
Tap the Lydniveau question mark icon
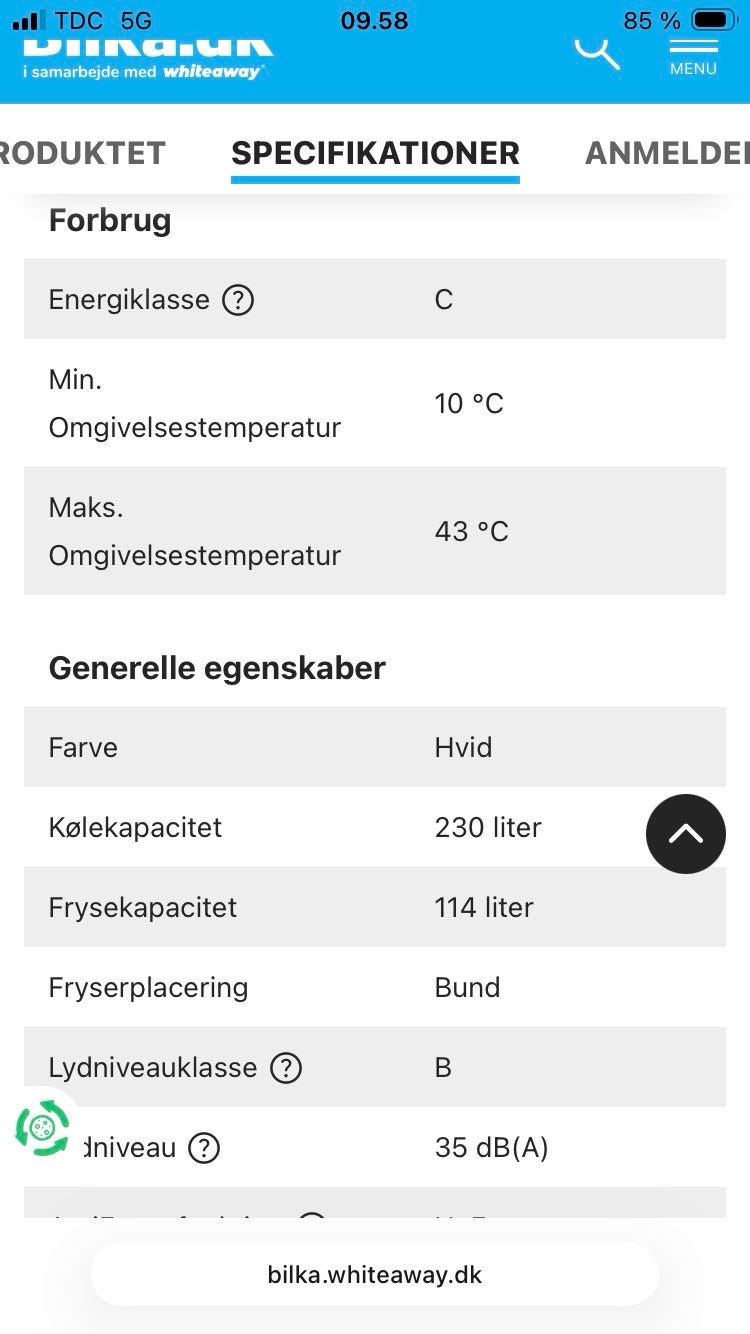pyautogui.click(x=204, y=1148)
